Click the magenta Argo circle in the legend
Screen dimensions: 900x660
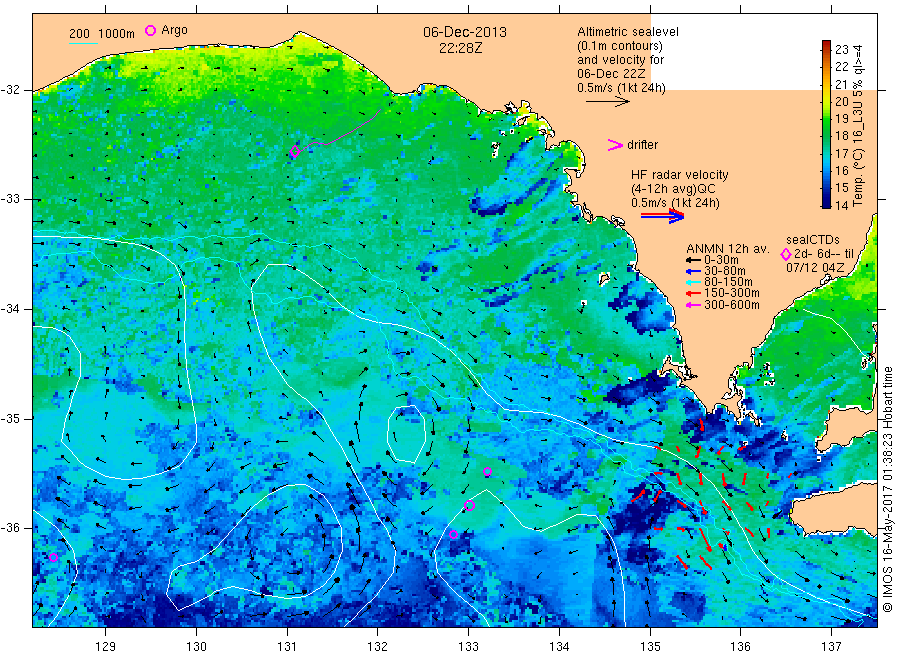tap(150, 30)
